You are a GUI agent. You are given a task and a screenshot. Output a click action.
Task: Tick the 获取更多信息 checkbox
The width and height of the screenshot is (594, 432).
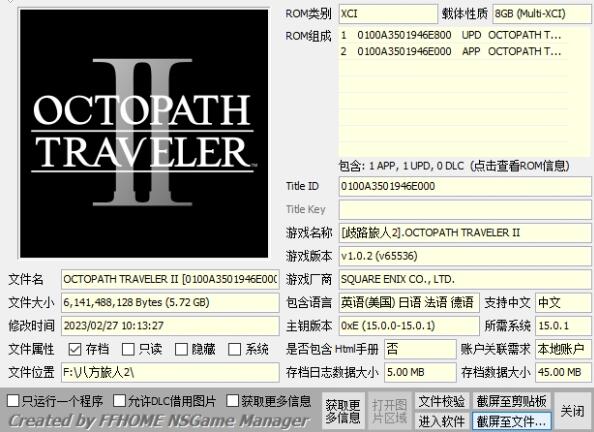coord(232,401)
